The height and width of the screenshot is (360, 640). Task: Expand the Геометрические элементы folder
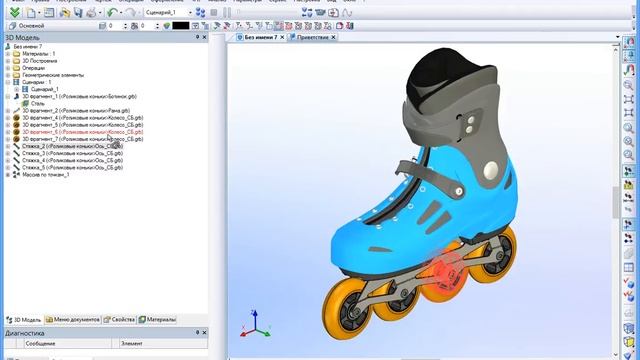click(8, 75)
